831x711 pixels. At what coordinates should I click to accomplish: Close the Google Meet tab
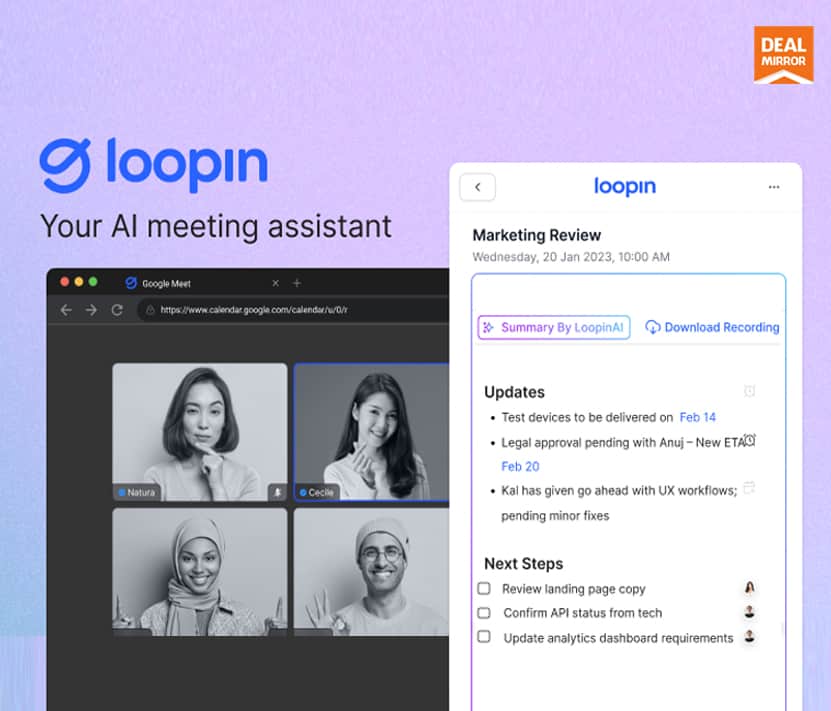click(x=276, y=283)
